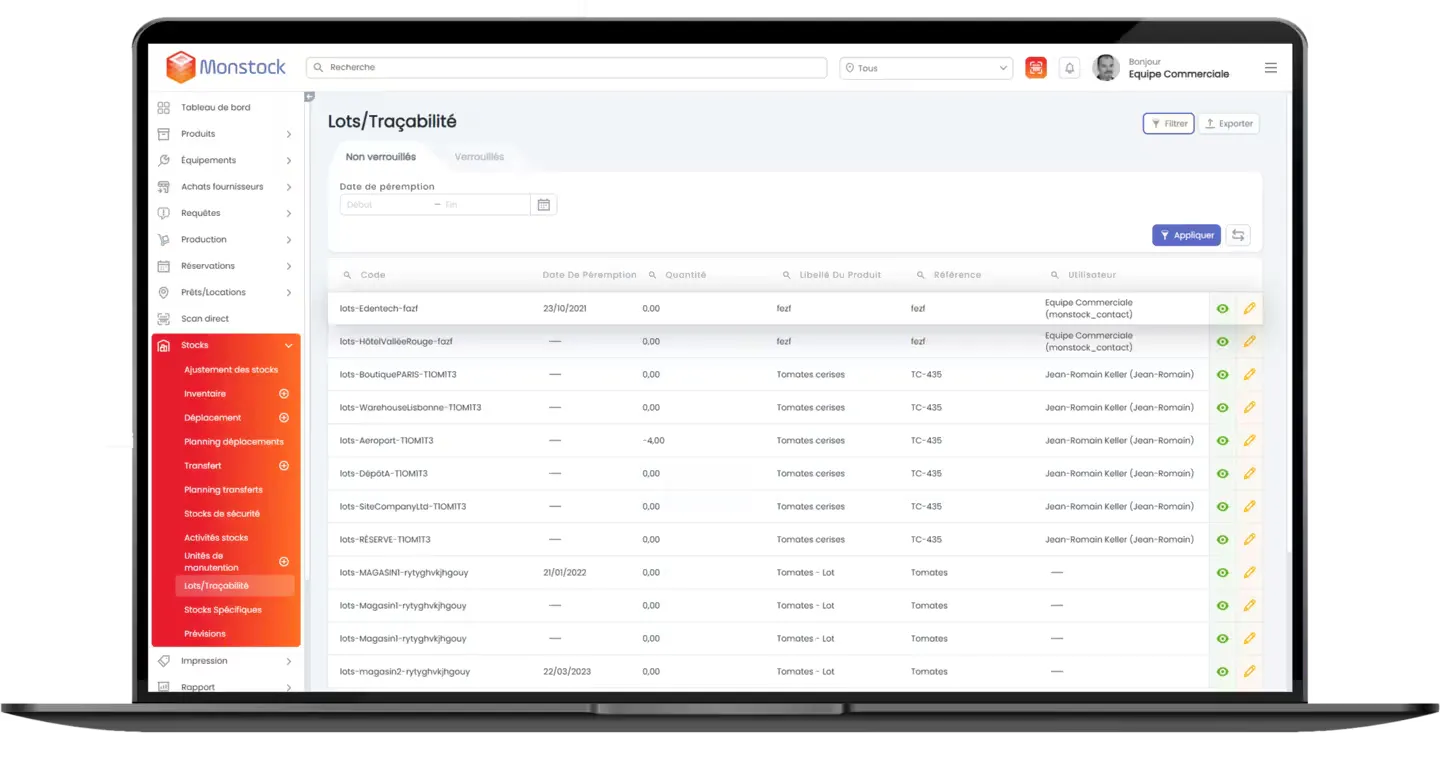Edit lot lots-RÉSERVE-T1OM1T3 with pencil icon
Image resolution: width=1440 pixels, height=758 pixels.
pyautogui.click(x=1249, y=540)
